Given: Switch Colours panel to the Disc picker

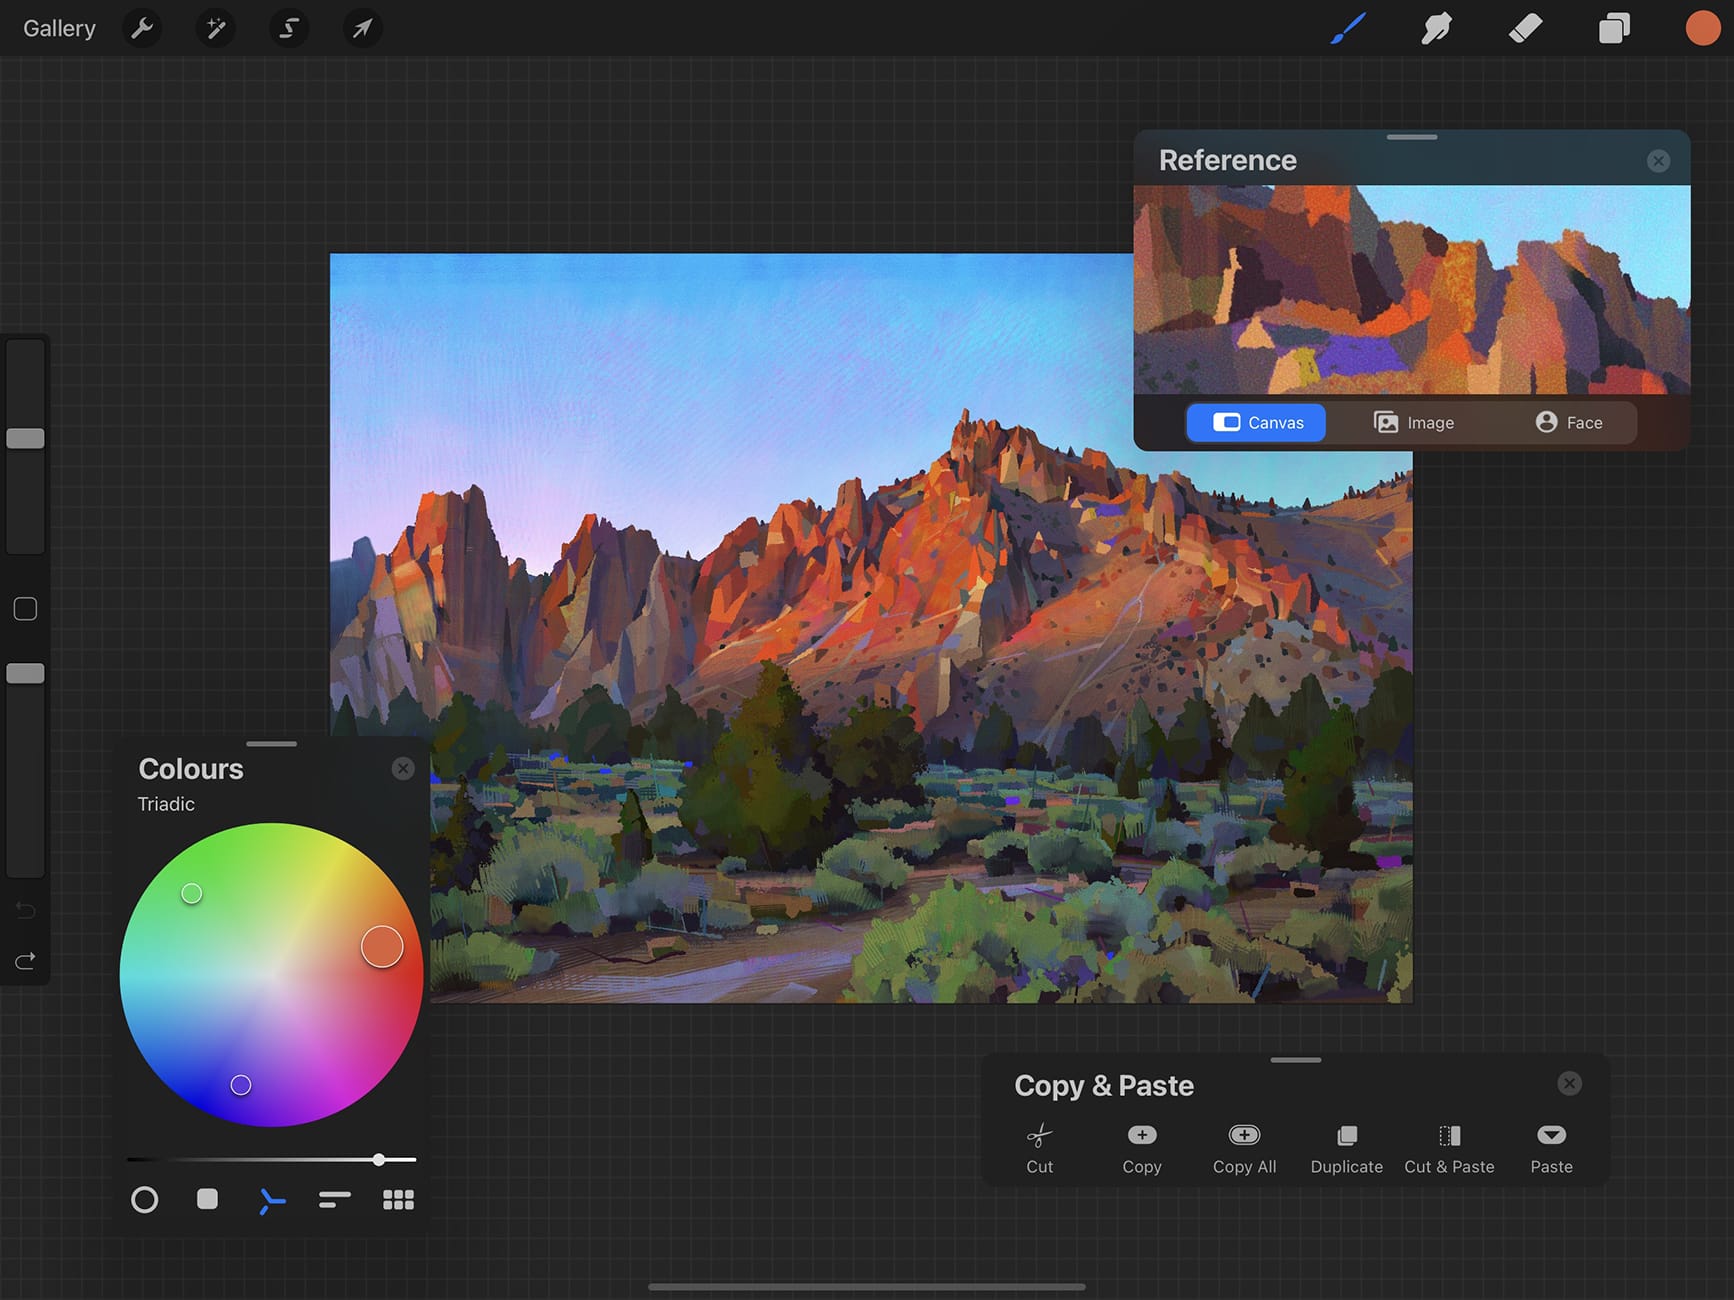Looking at the screenshot, I should [x=143, y=1198].
